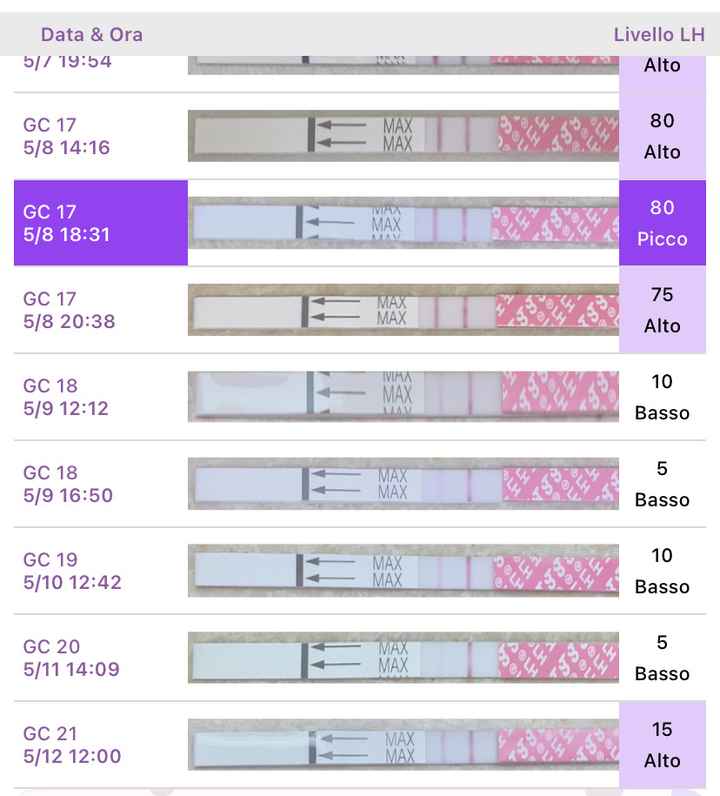View the test strip image from 5/11 14:09

coord(403,658)
